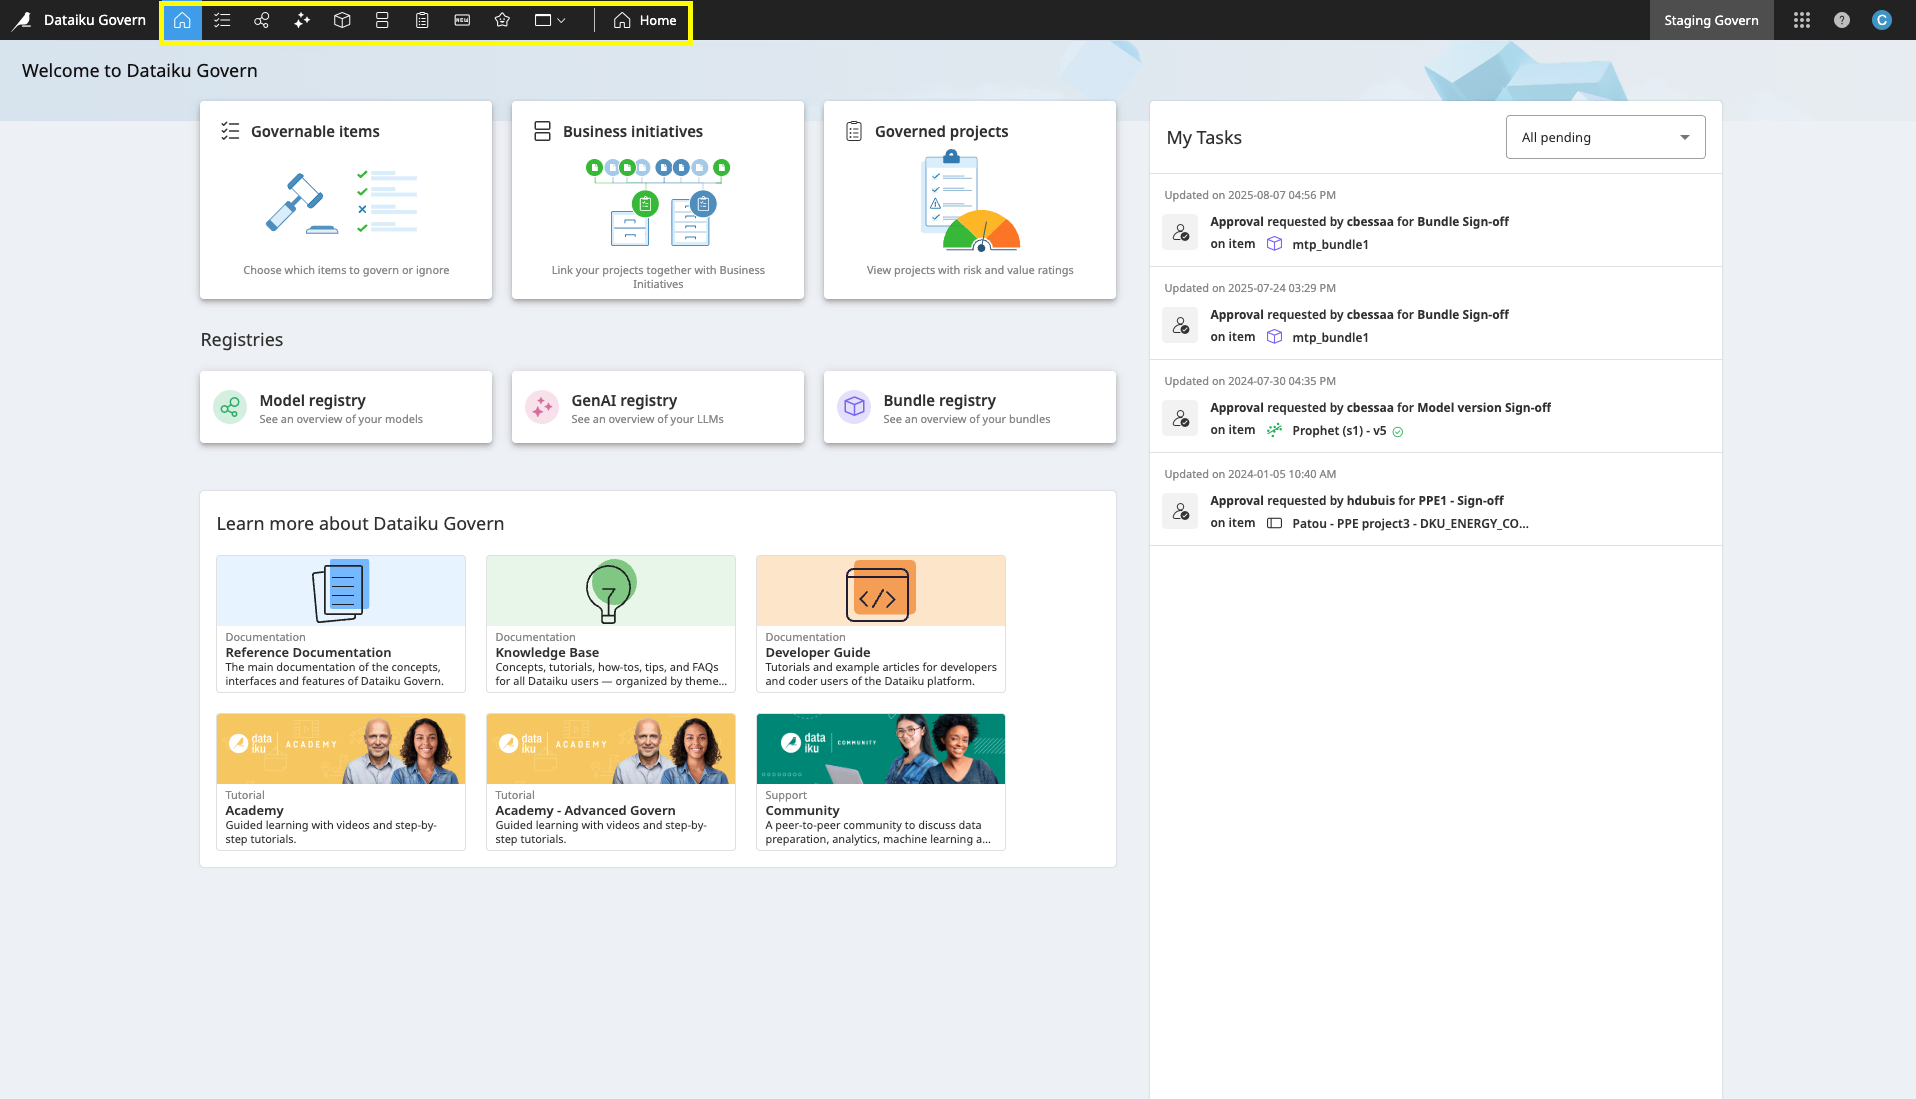This screenshot has height=1099, width=1916.
Task: Expand the All pending tasks filter dropdown
Action: 1604,137
